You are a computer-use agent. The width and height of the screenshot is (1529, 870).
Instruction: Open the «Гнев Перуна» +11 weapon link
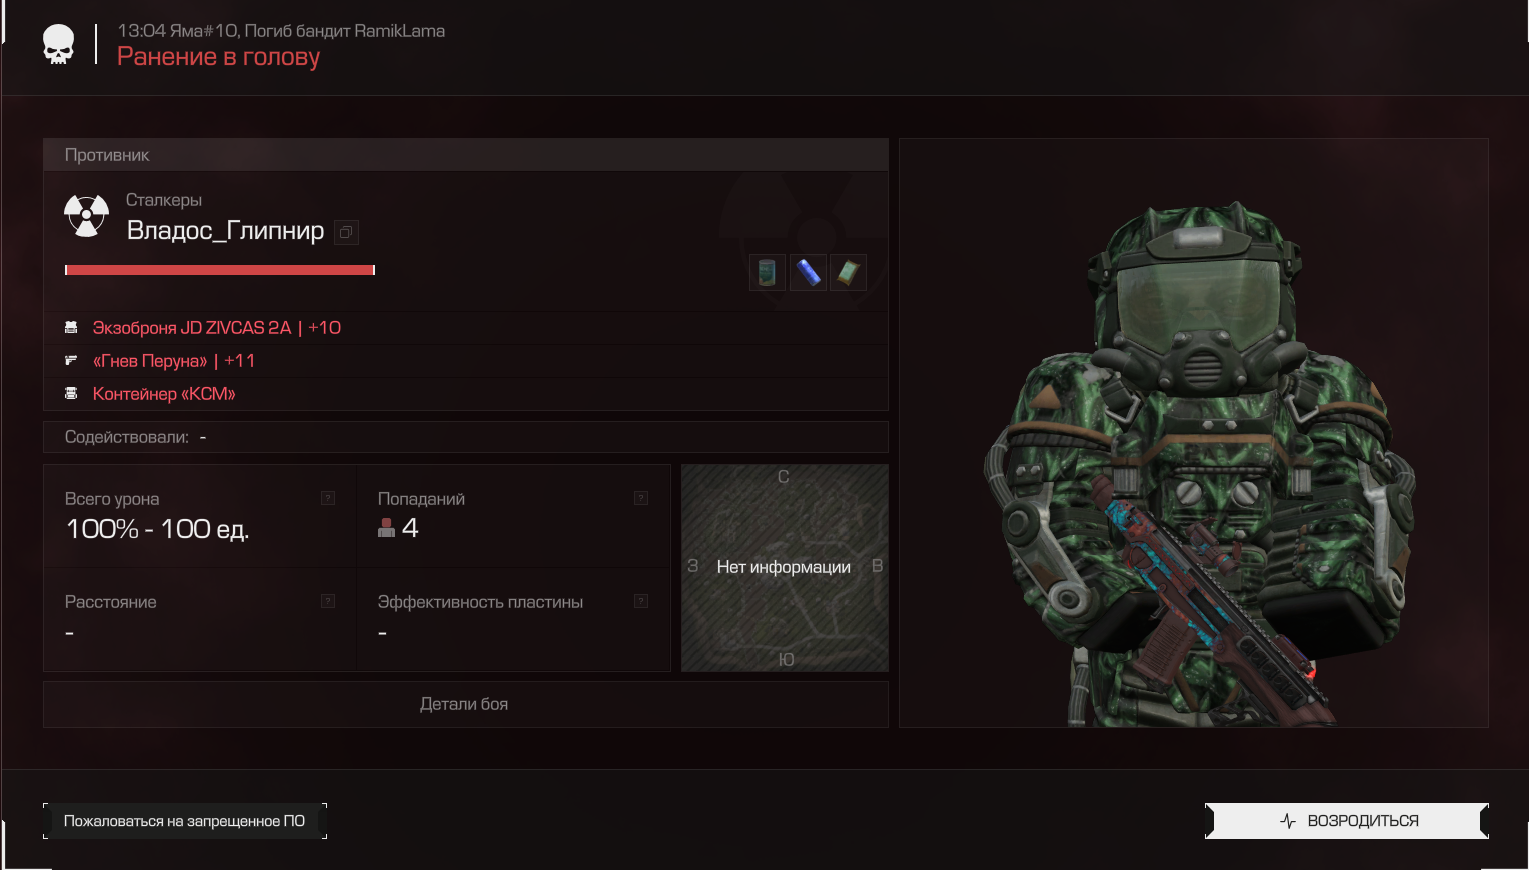(x=174, y=361)
